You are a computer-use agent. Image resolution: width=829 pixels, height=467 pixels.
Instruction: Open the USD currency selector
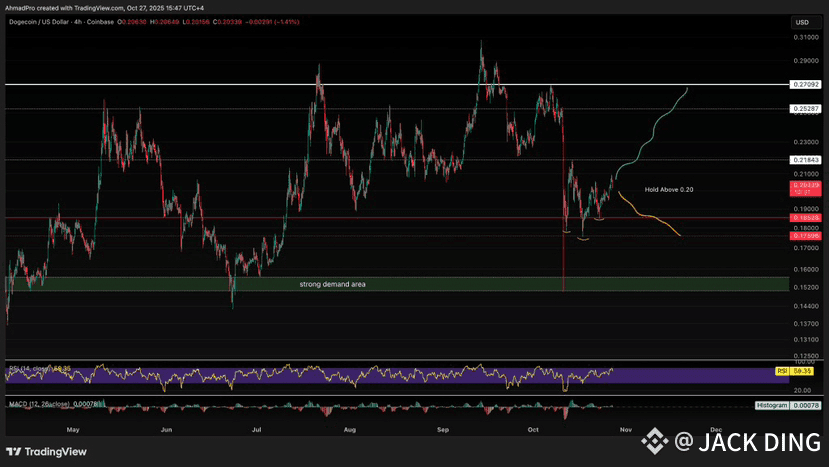802,22
